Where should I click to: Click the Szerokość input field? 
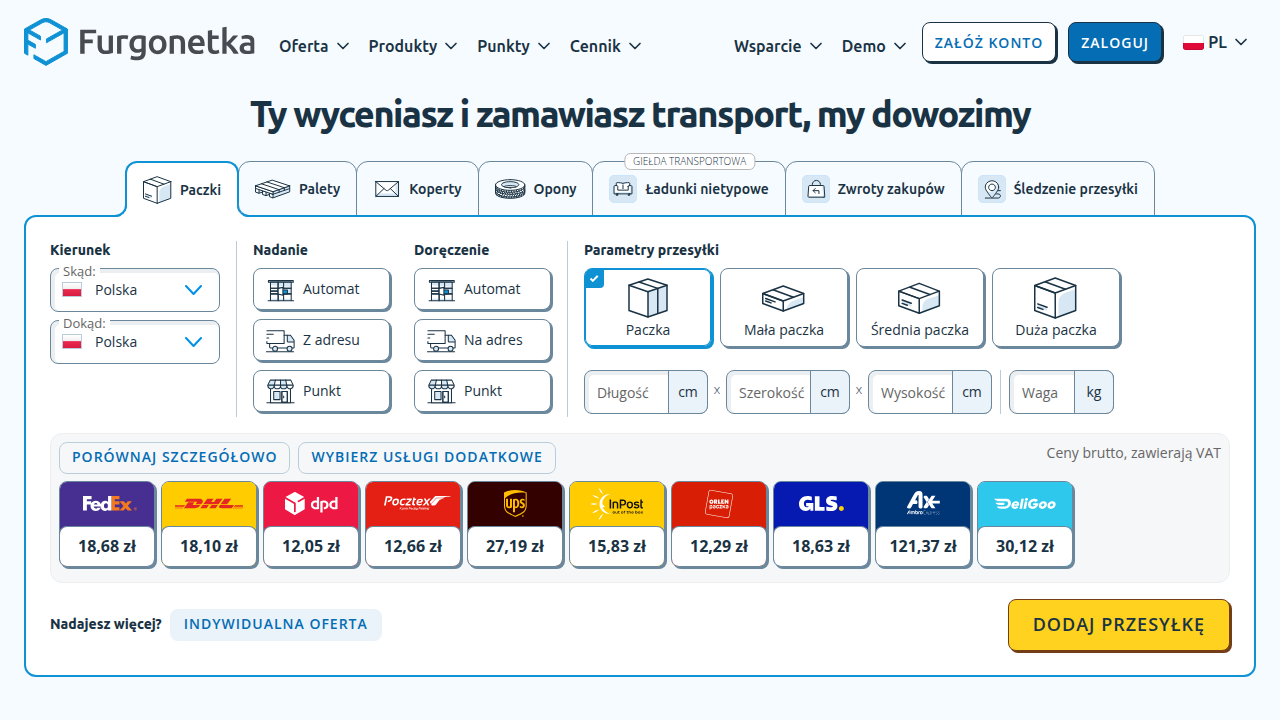(769, 392)
